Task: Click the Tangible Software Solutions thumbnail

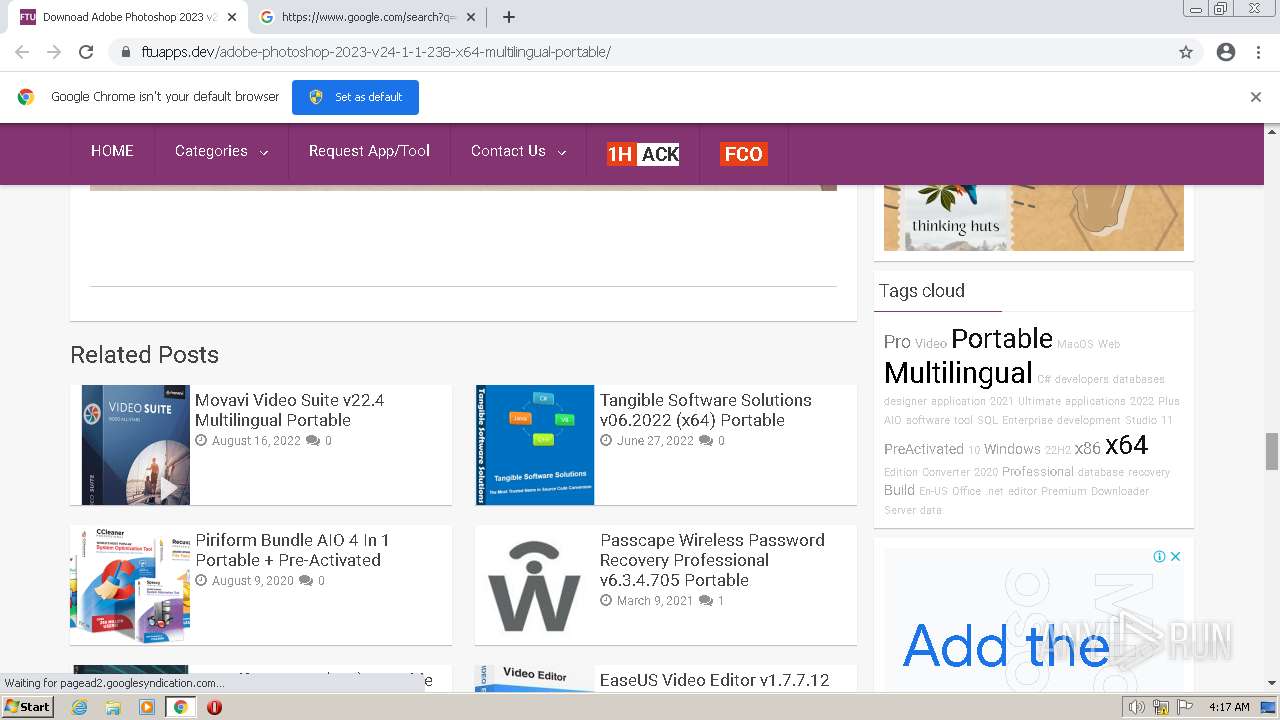Action: [535, 445]
